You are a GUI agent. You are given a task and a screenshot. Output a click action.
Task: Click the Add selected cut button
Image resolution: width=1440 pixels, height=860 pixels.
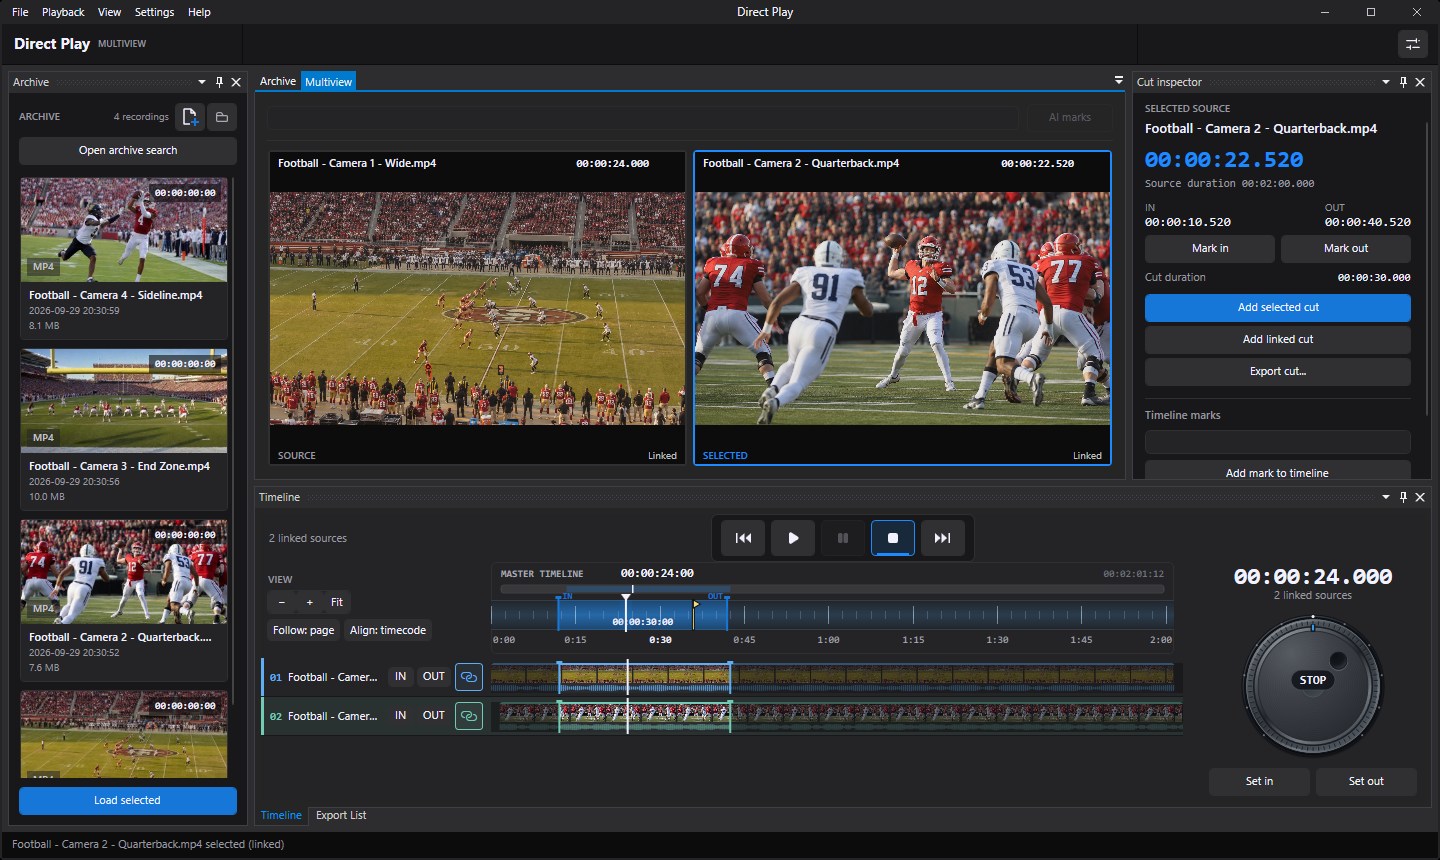[1278, 307]
